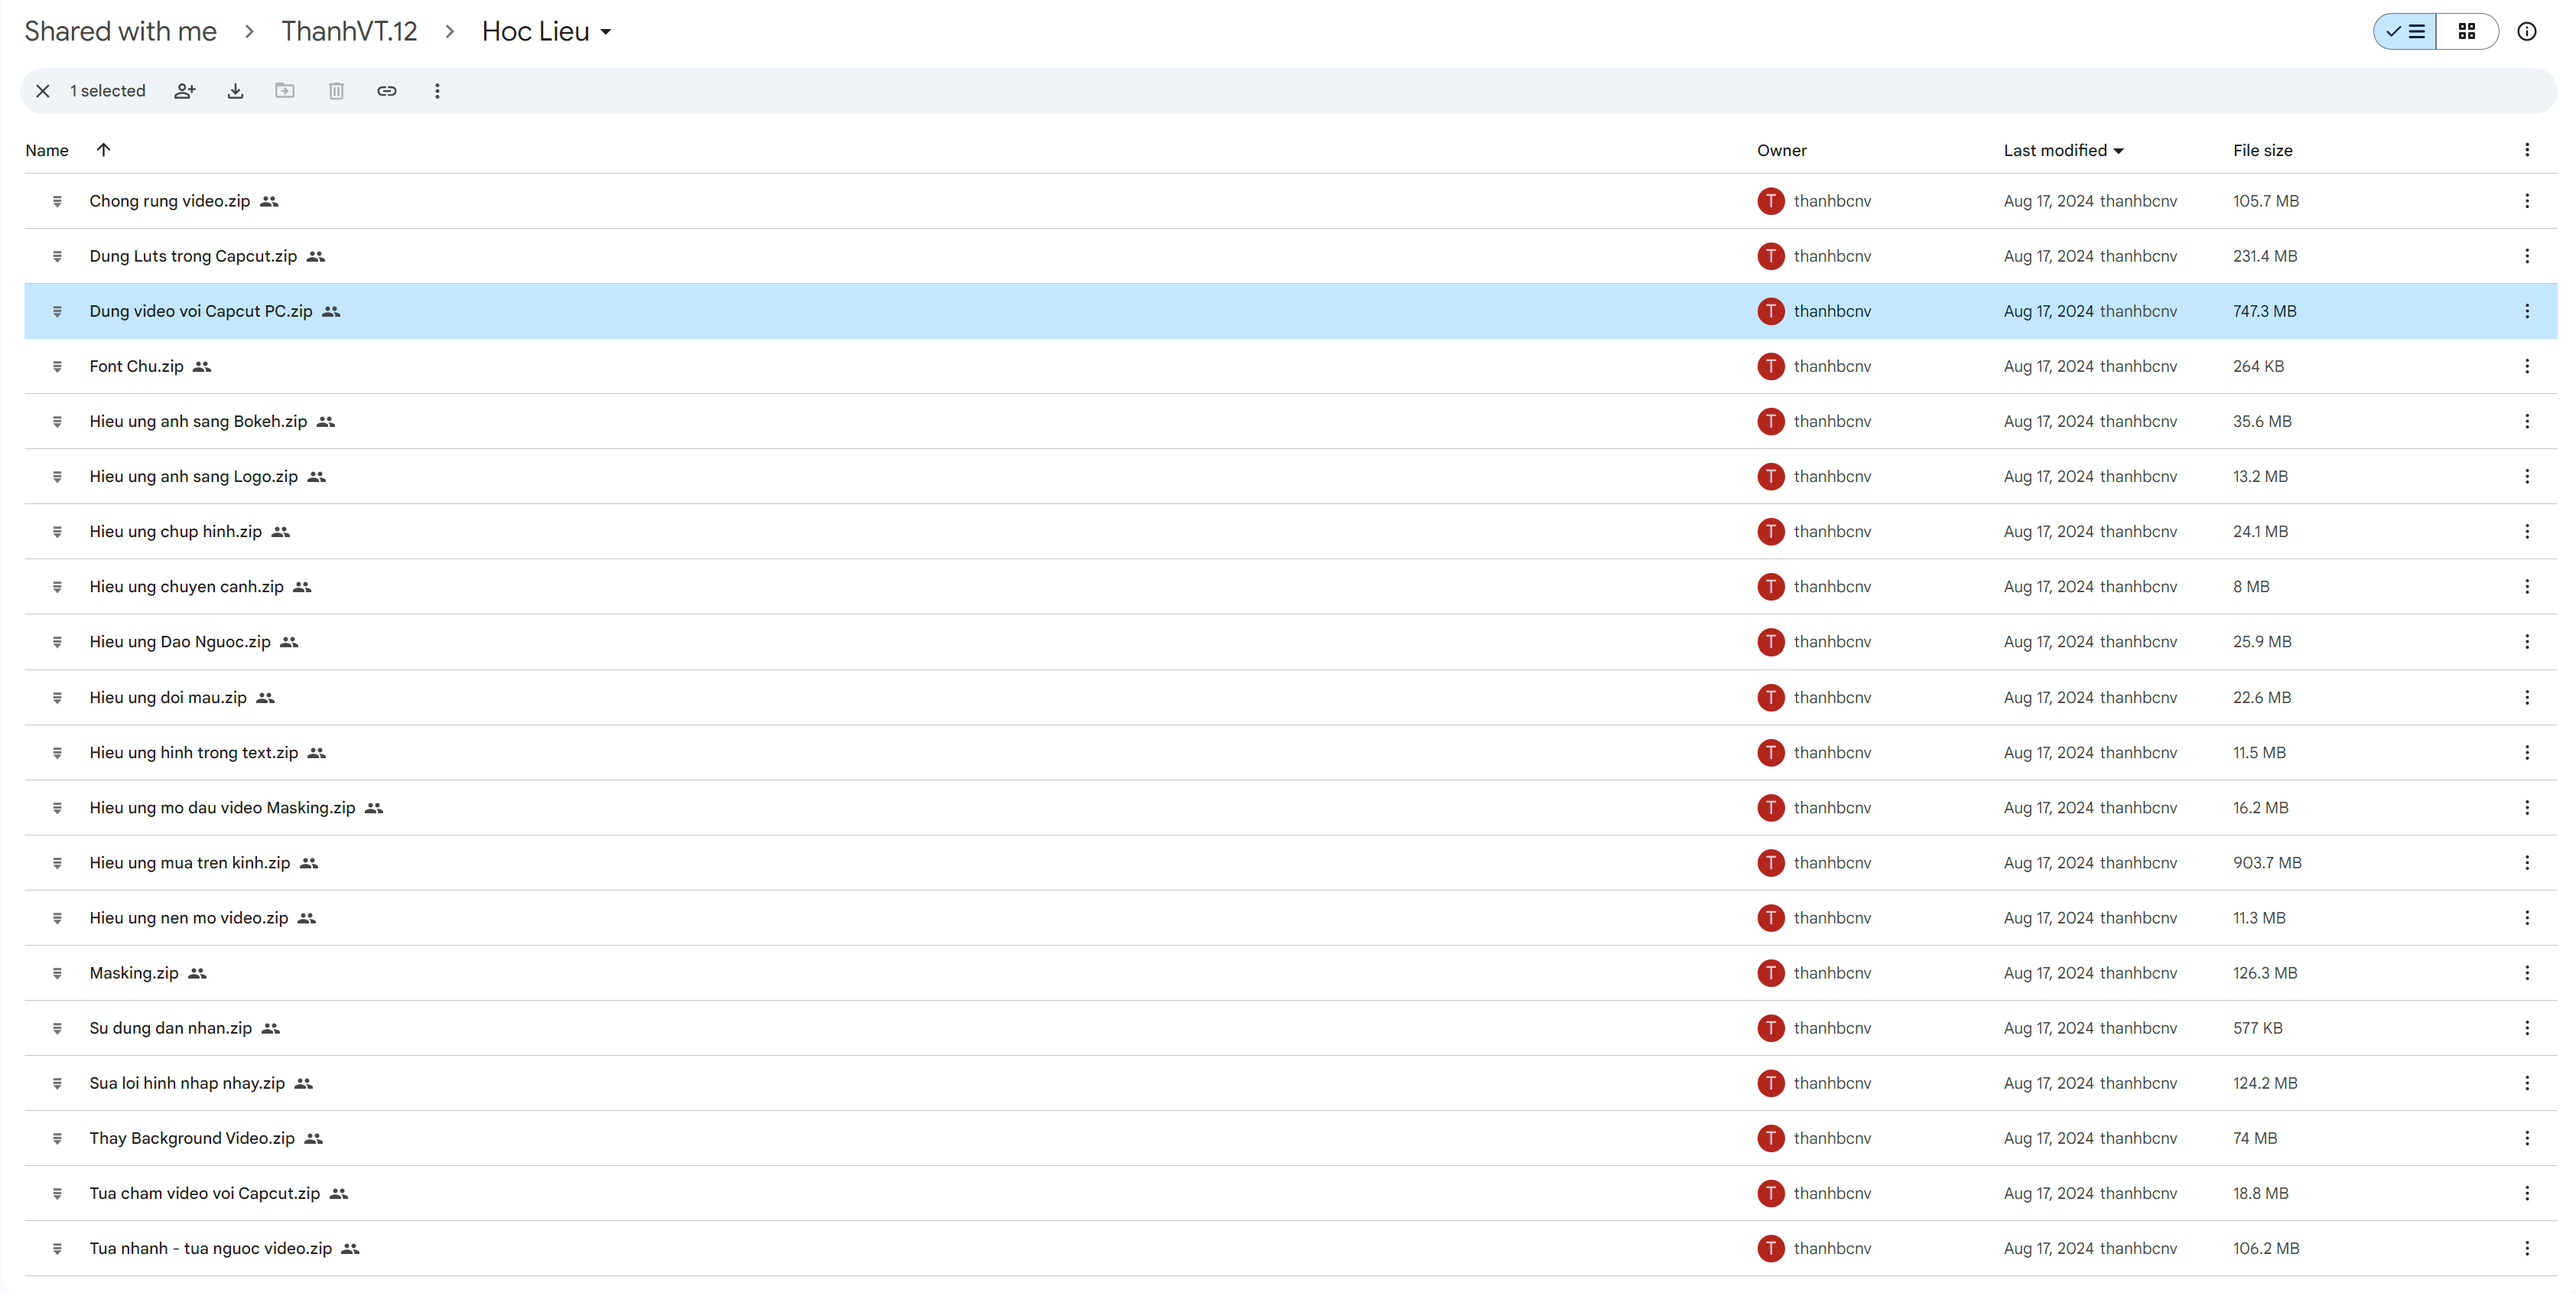This screenshot has height=1293, width=2576.
Task: Open the column header's sort options menu
Action: (2526, 150)
